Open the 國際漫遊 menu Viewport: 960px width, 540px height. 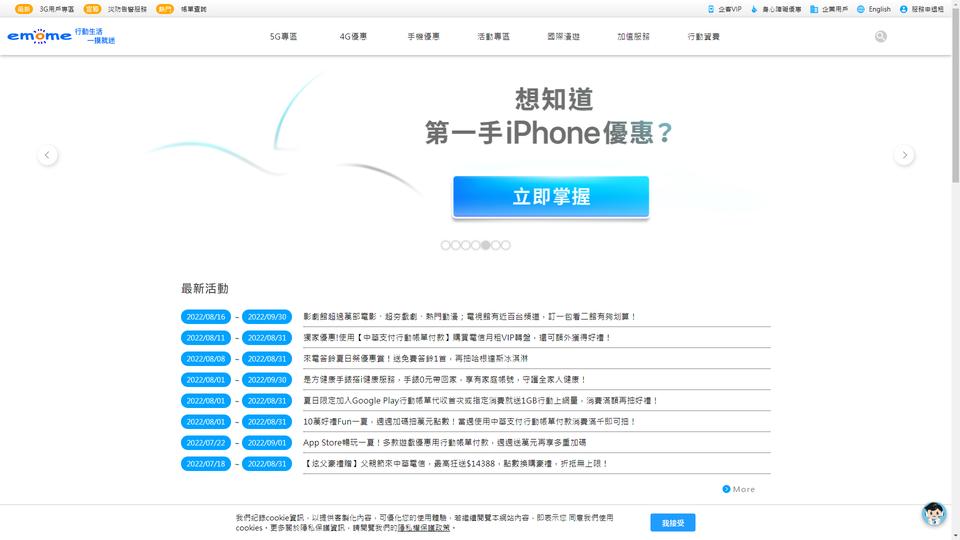(563, 37)
